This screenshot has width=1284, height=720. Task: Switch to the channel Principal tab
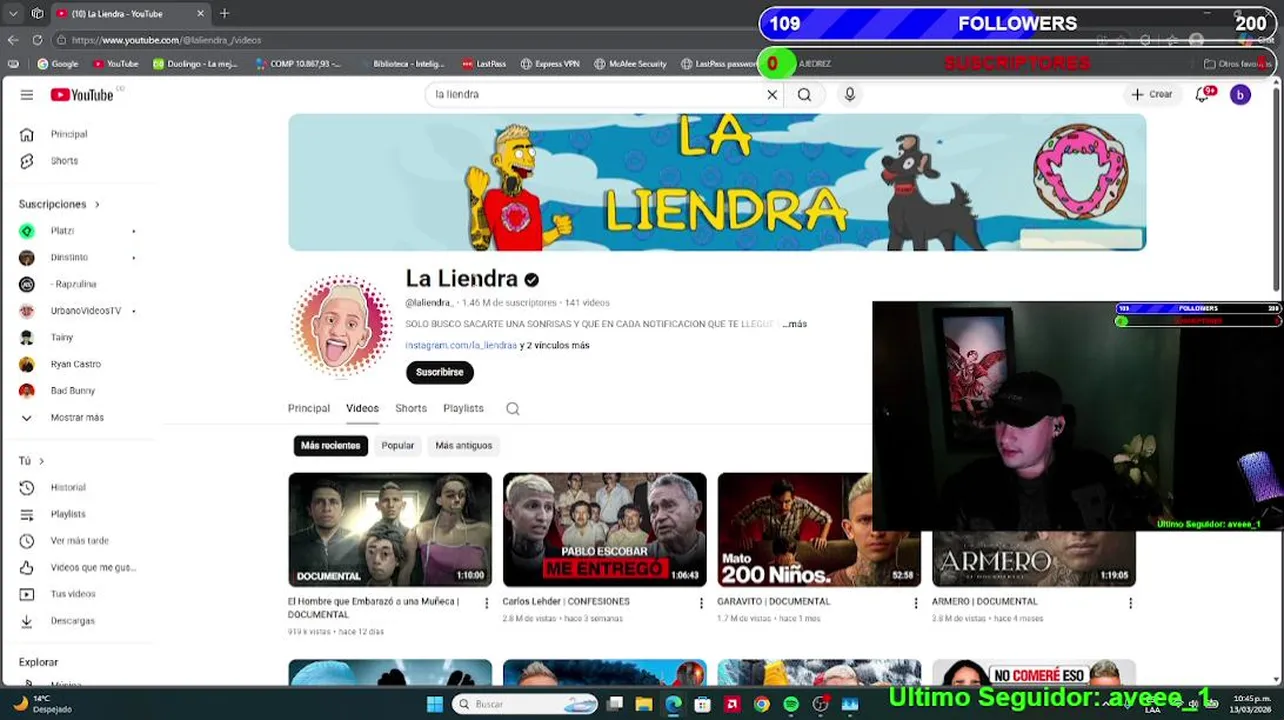pos(309,409)
